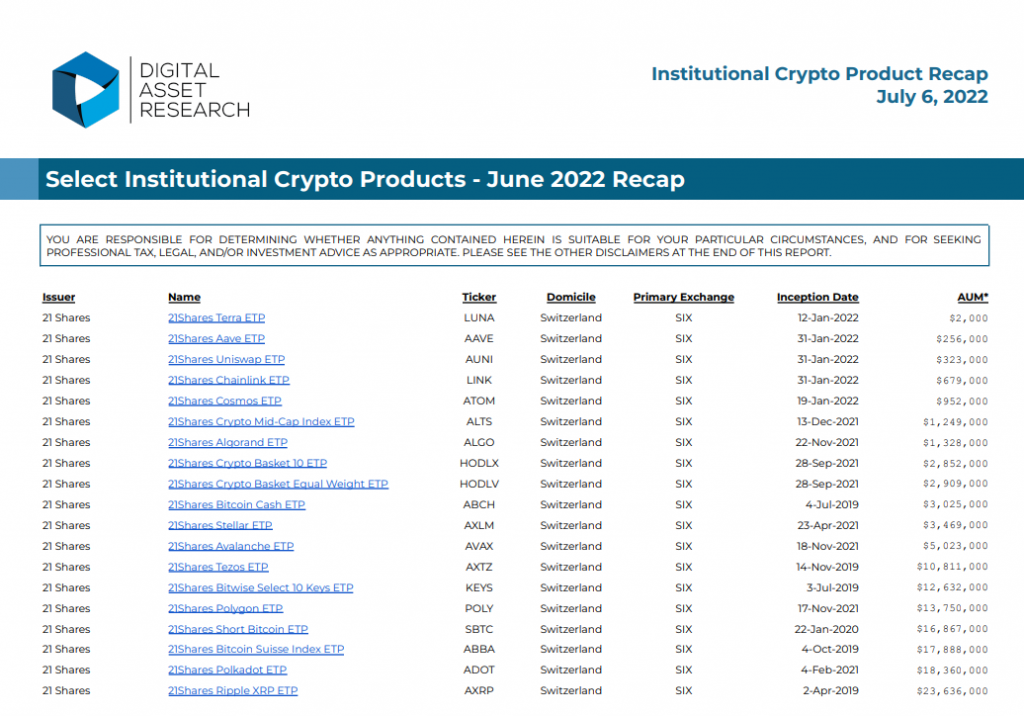
Task: Select the AXTZ ticker cell
Action: coord(479,567)
